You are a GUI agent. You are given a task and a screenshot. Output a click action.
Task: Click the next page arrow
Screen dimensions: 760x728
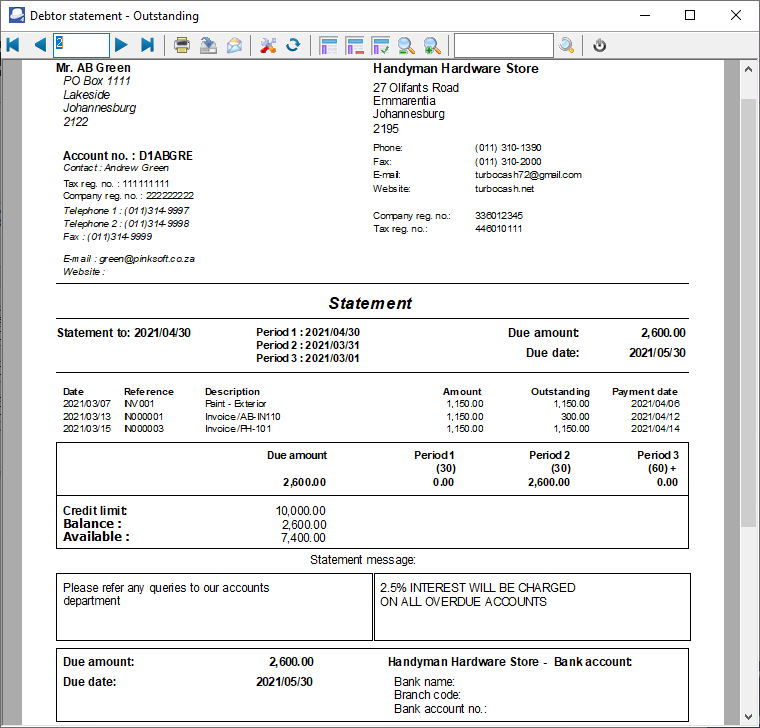click(x=121, y=45)
